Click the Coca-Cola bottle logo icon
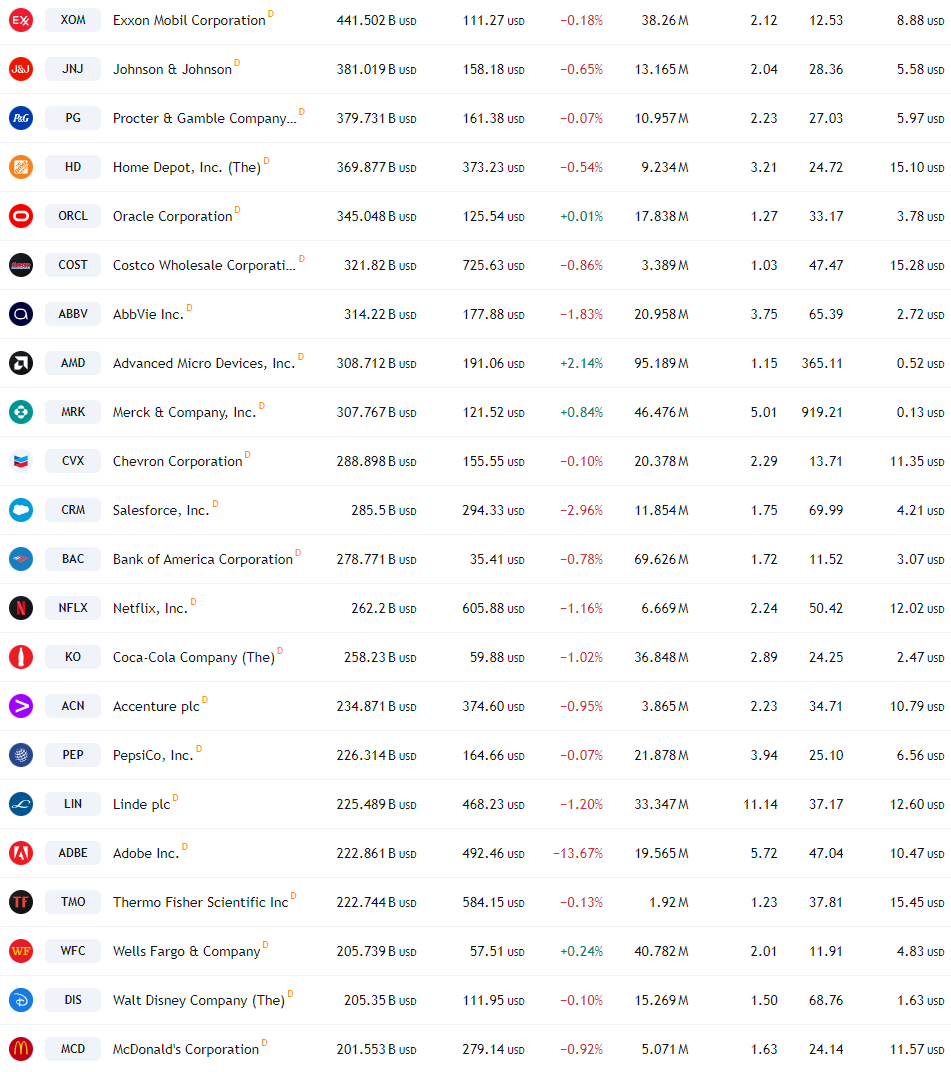The width and height of the screenshot is (951, 1072). [x=21, y=657]
